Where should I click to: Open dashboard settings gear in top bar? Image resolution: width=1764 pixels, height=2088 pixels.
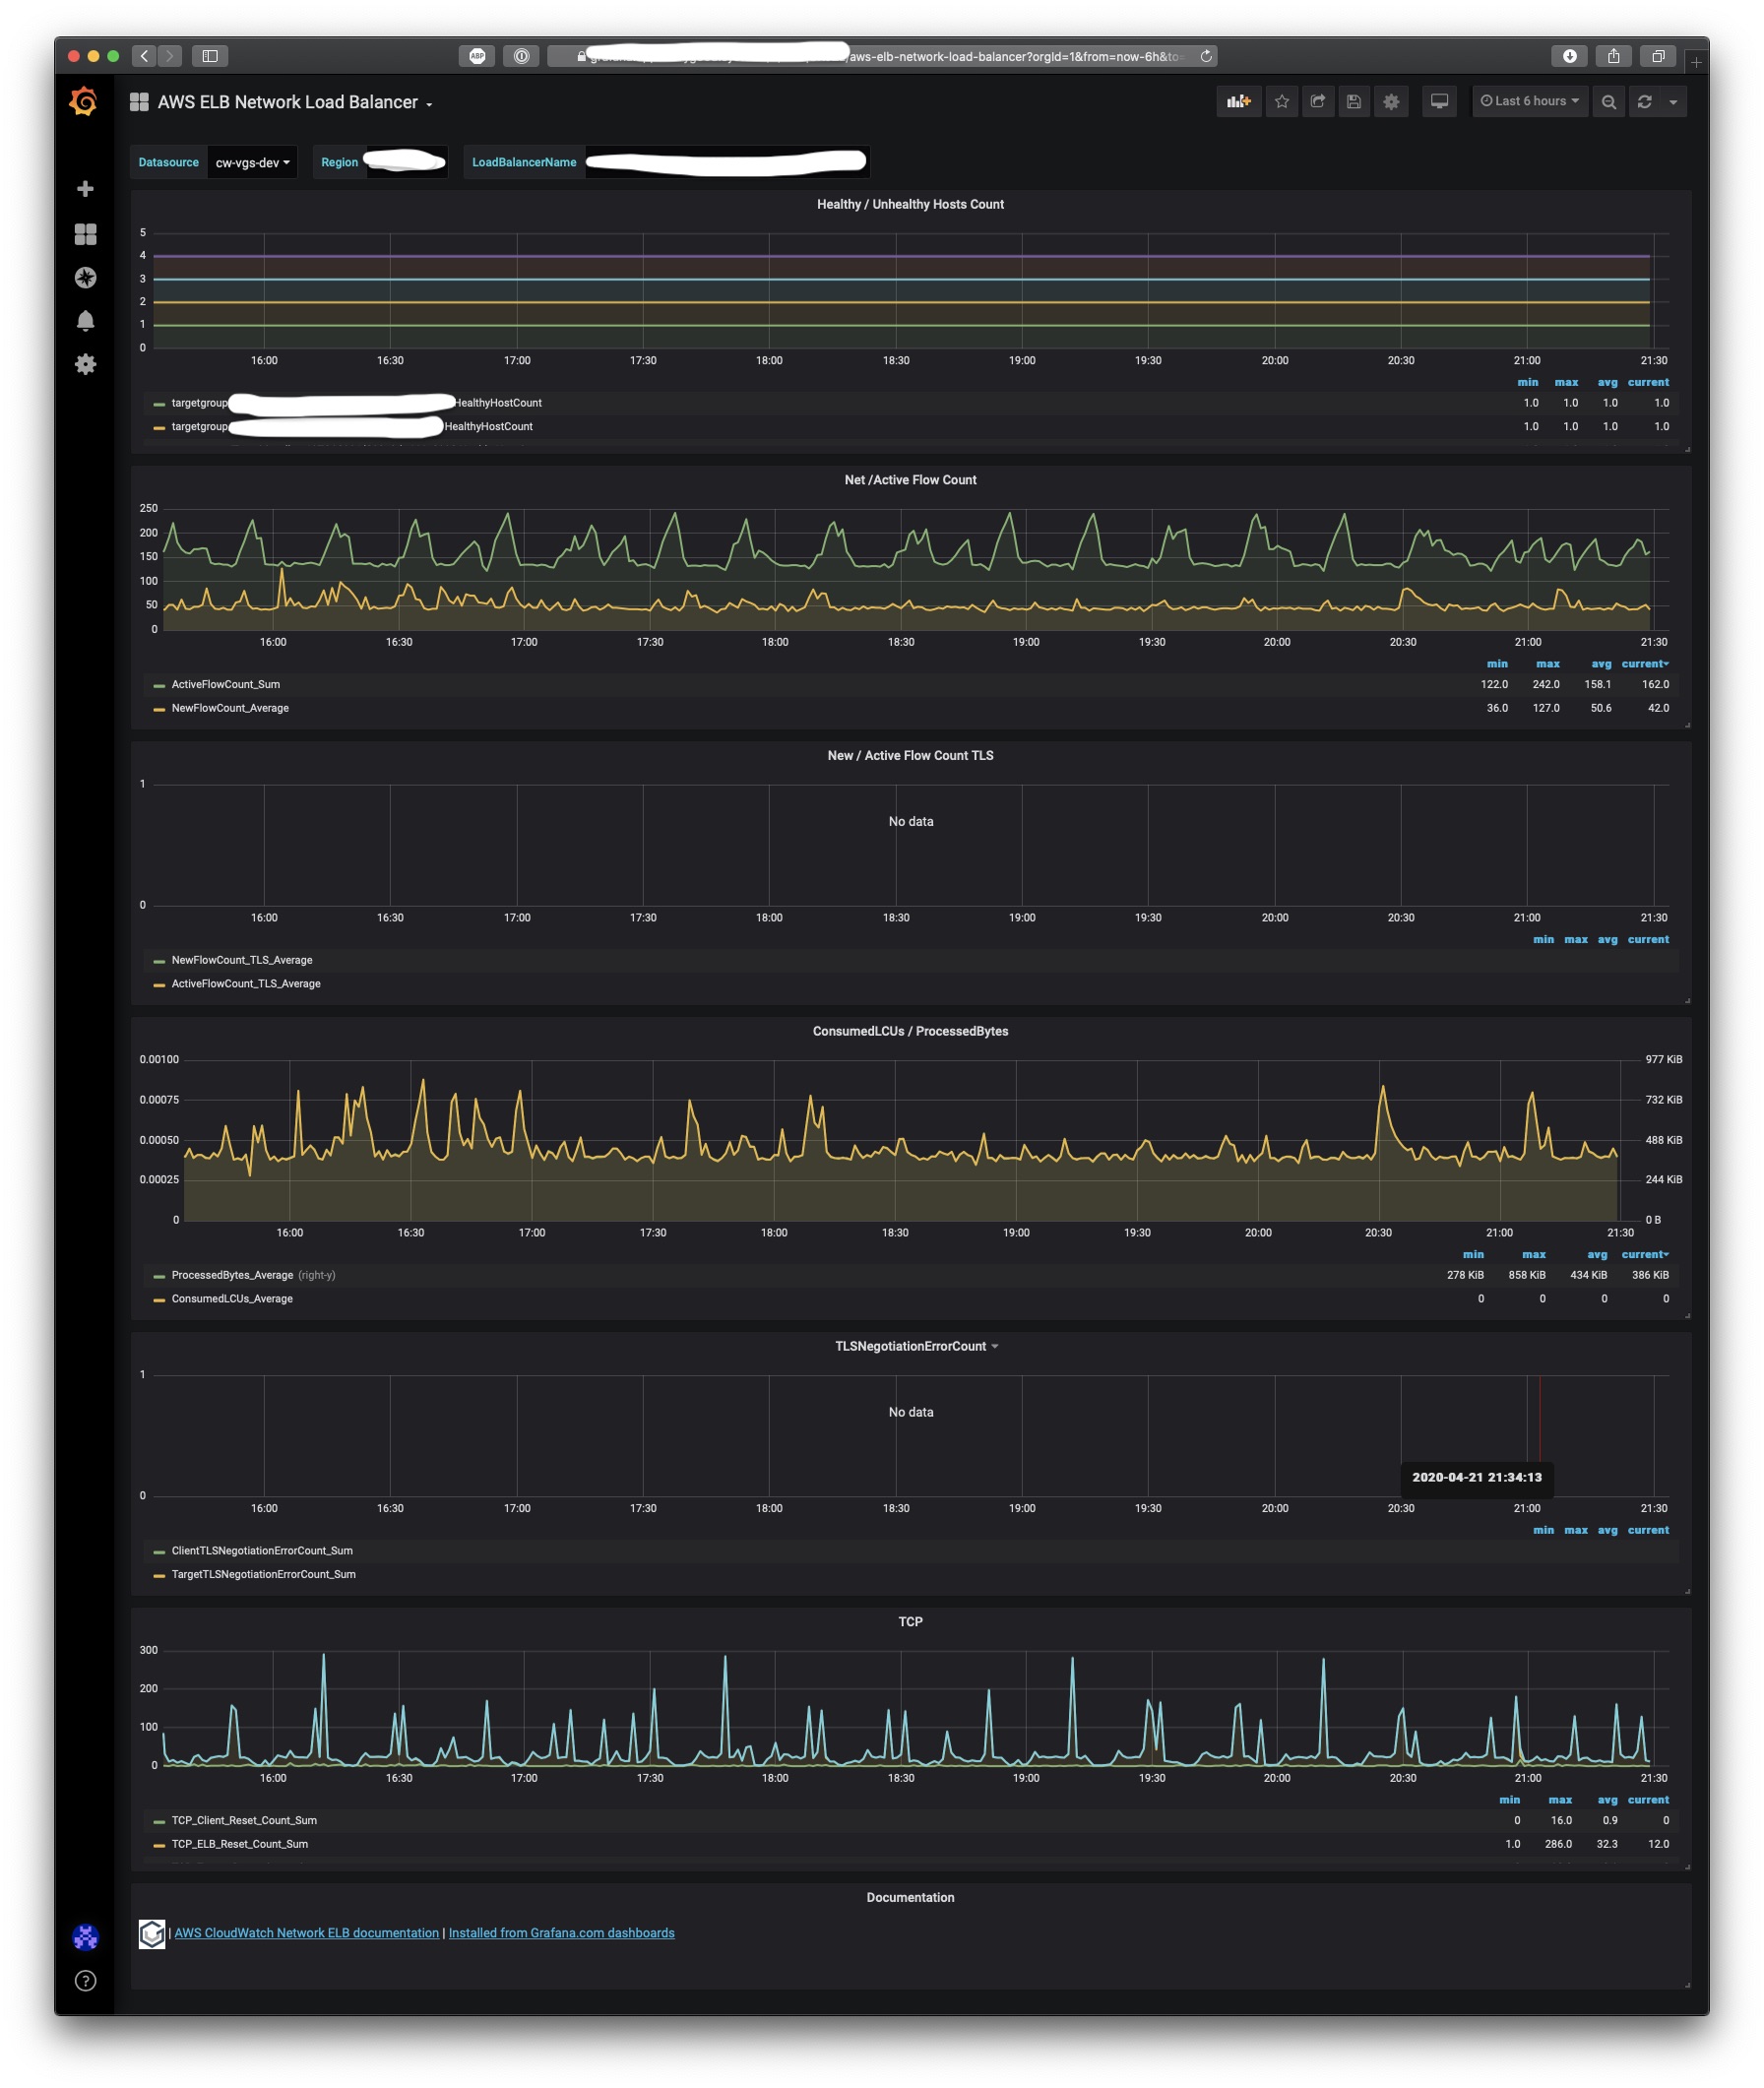click(1391, 101)
